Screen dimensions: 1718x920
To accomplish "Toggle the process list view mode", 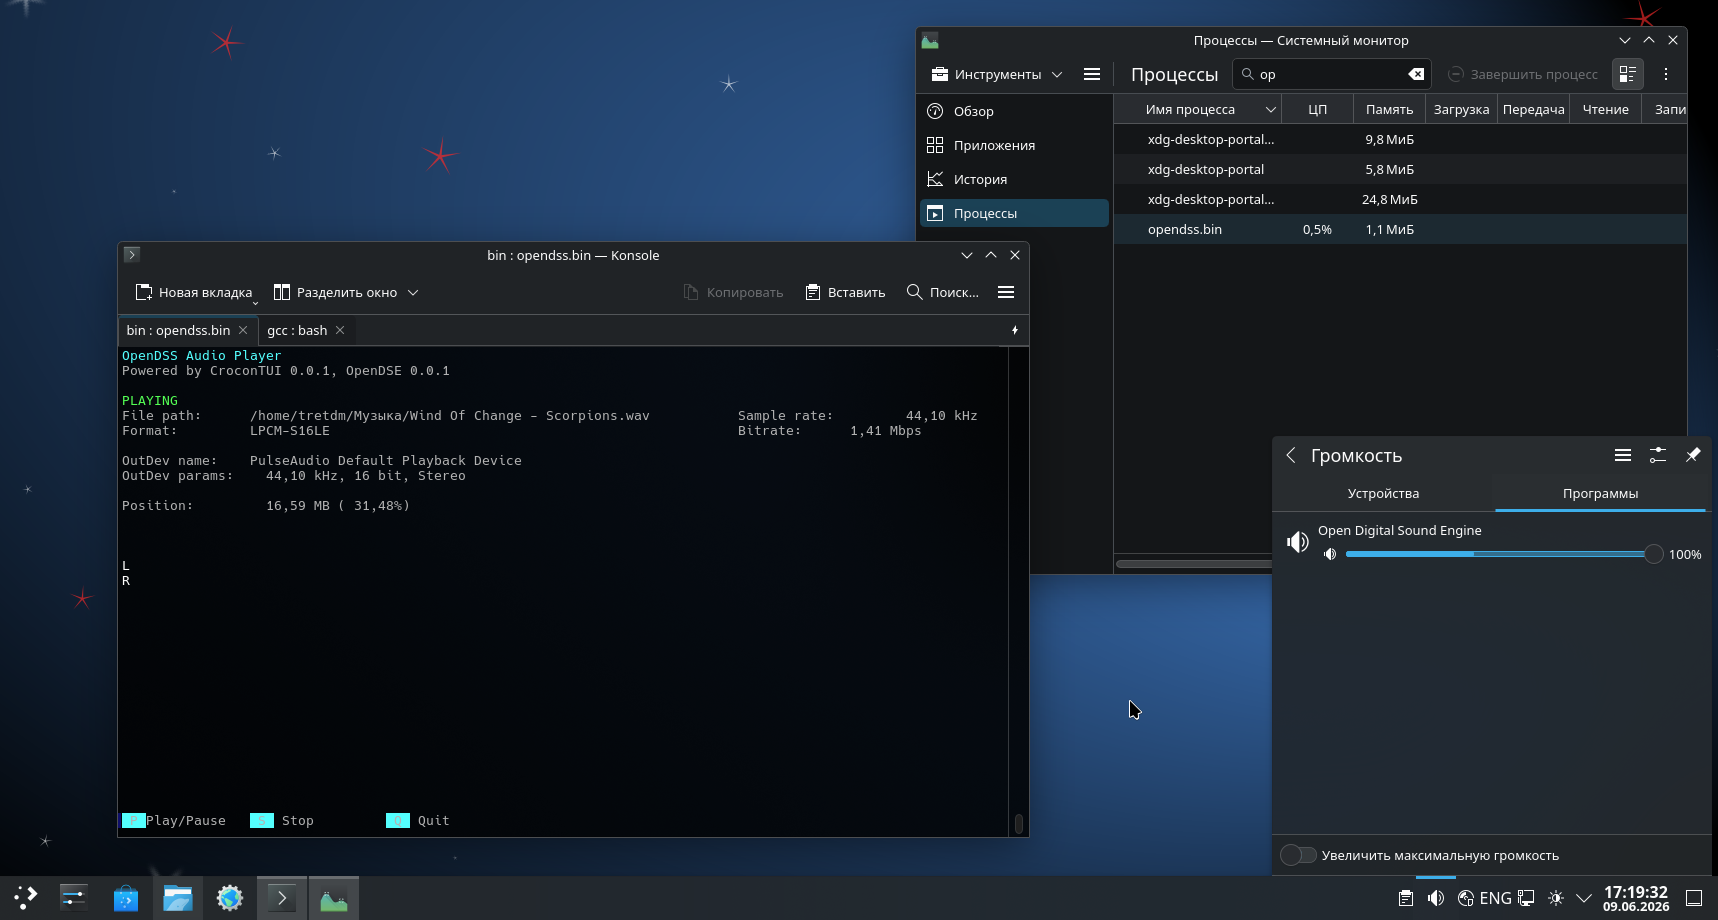I will pos(1628,74).
